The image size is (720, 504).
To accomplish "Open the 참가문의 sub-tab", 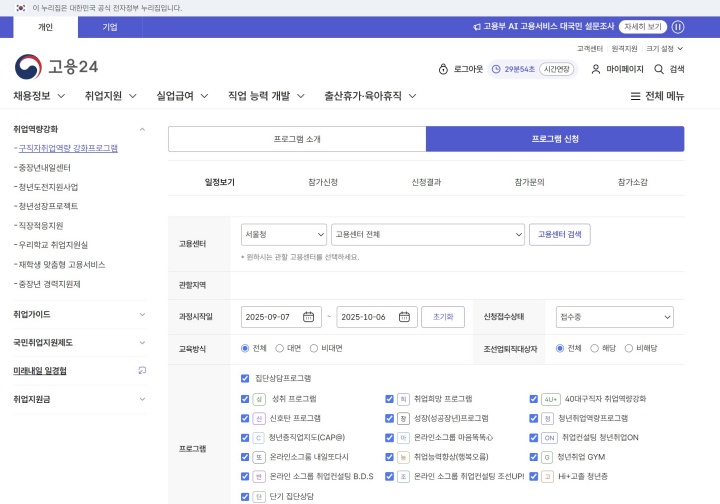I will 529,182.
